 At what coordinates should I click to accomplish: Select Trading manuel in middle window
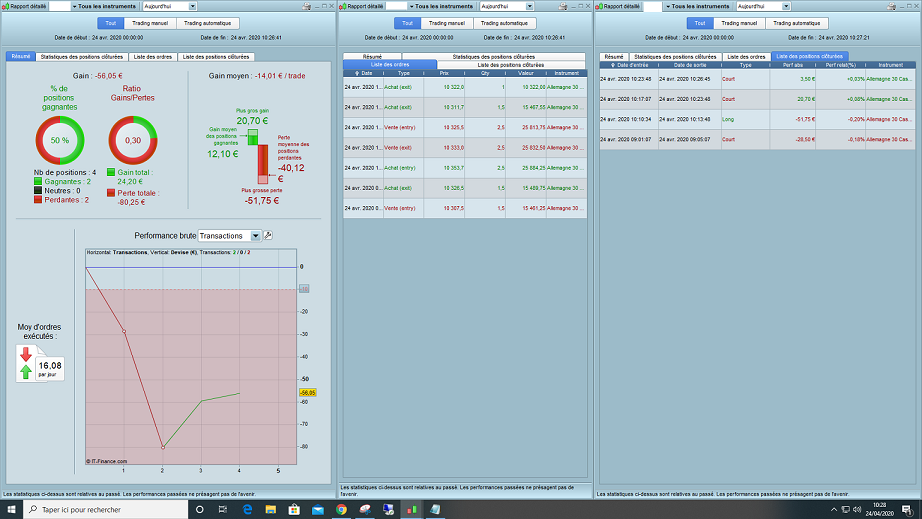pos(447,24)
